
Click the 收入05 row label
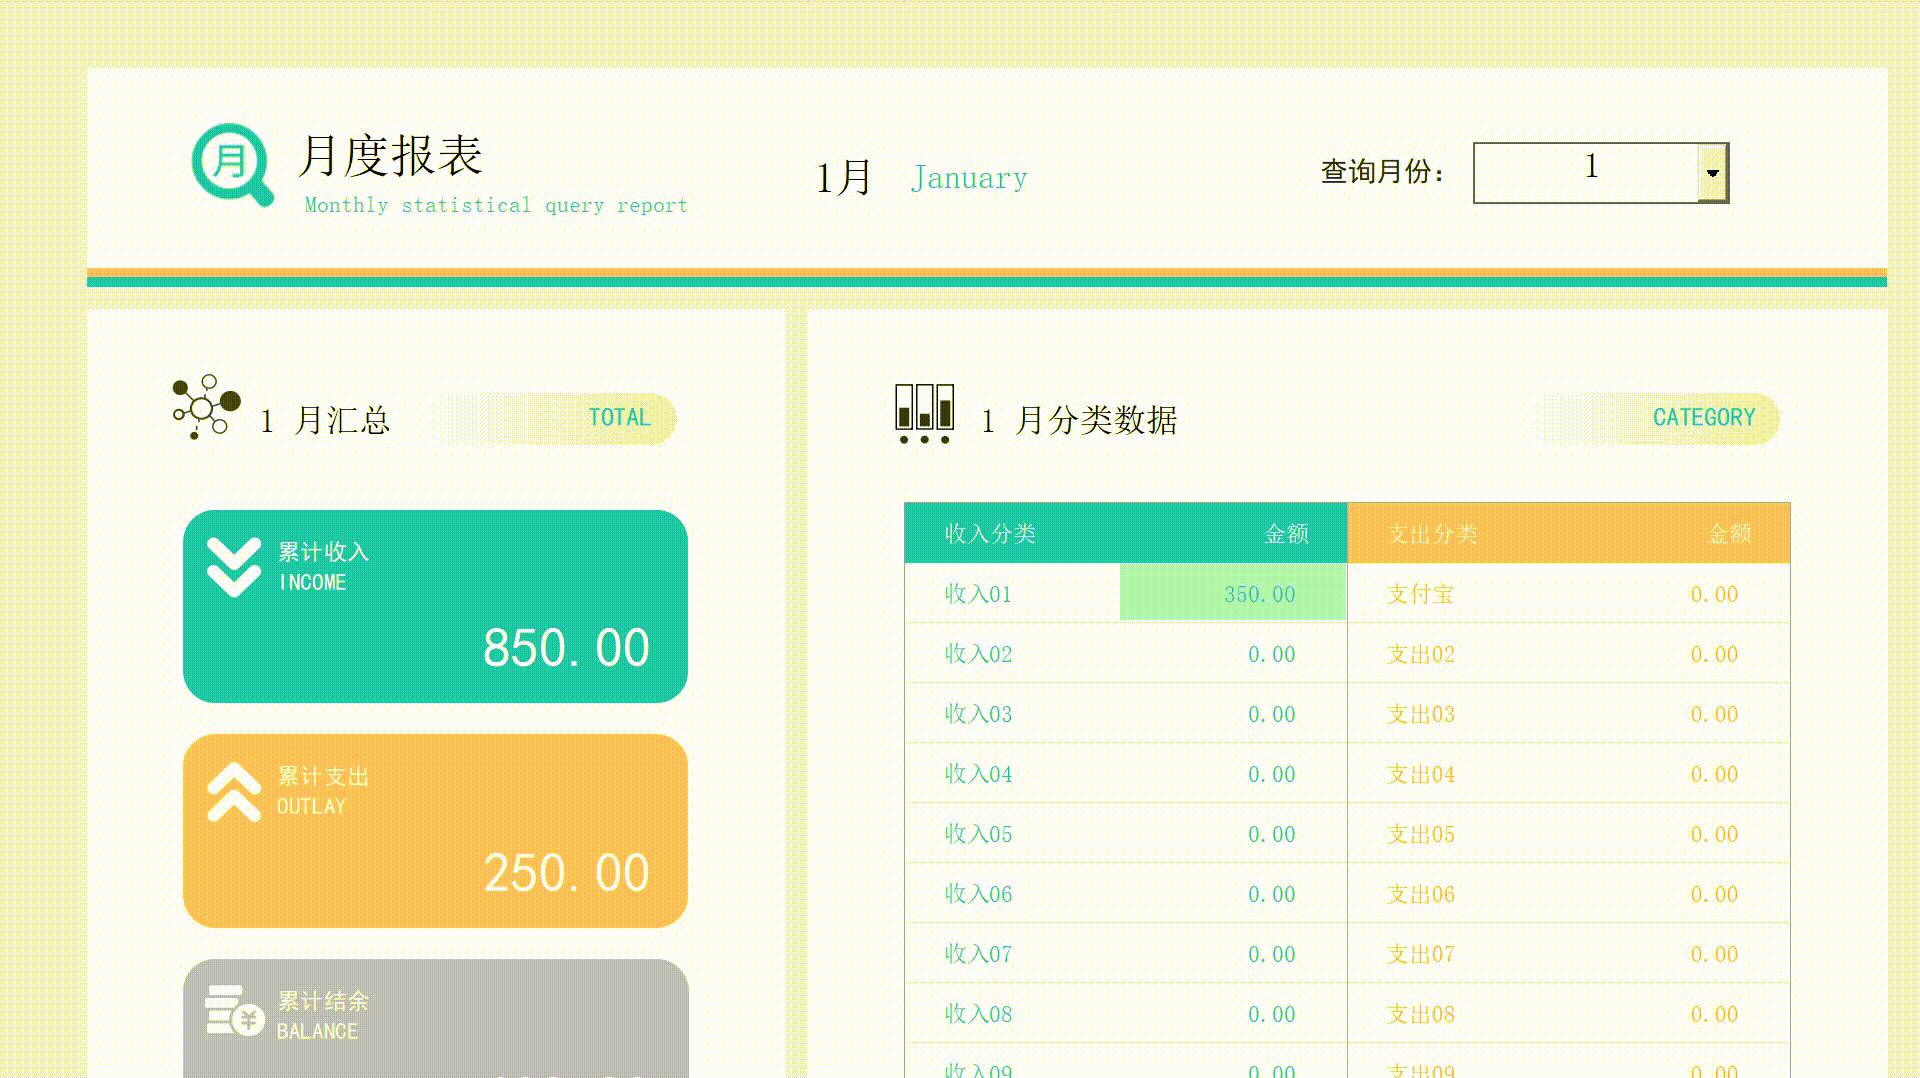coord(978,834)
